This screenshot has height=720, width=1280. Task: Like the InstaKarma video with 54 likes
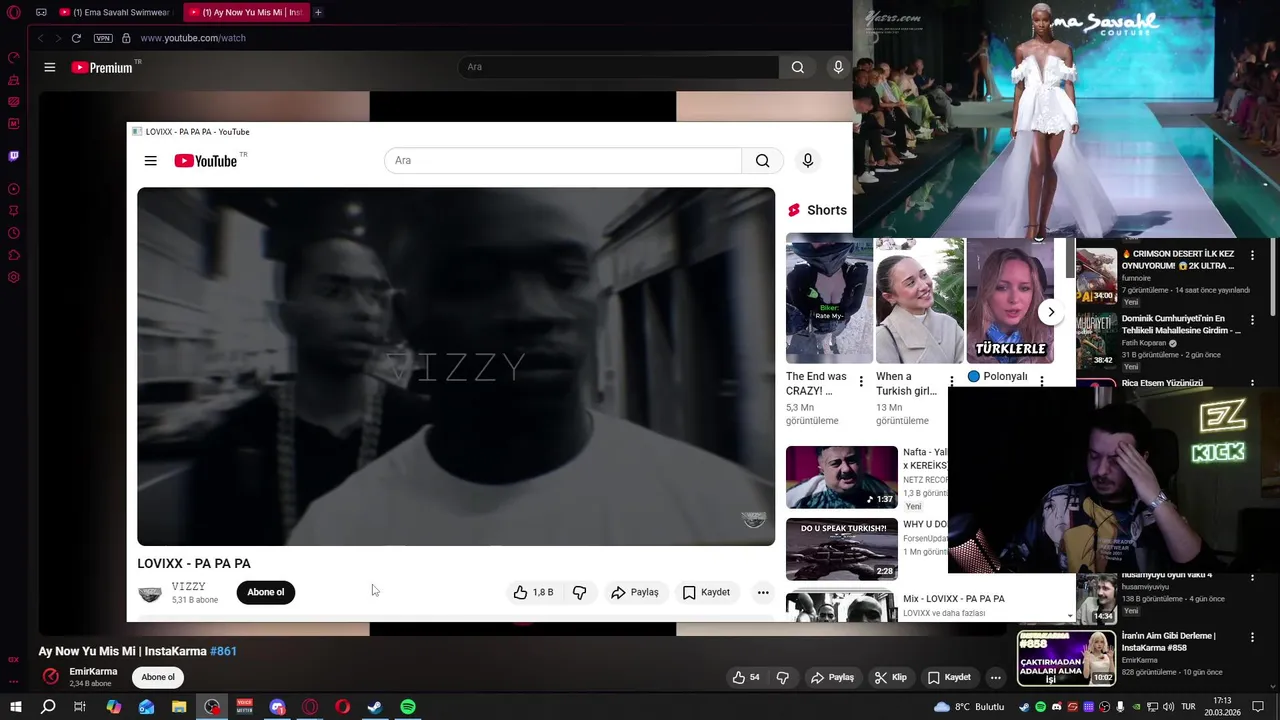[x=746, y=677]
